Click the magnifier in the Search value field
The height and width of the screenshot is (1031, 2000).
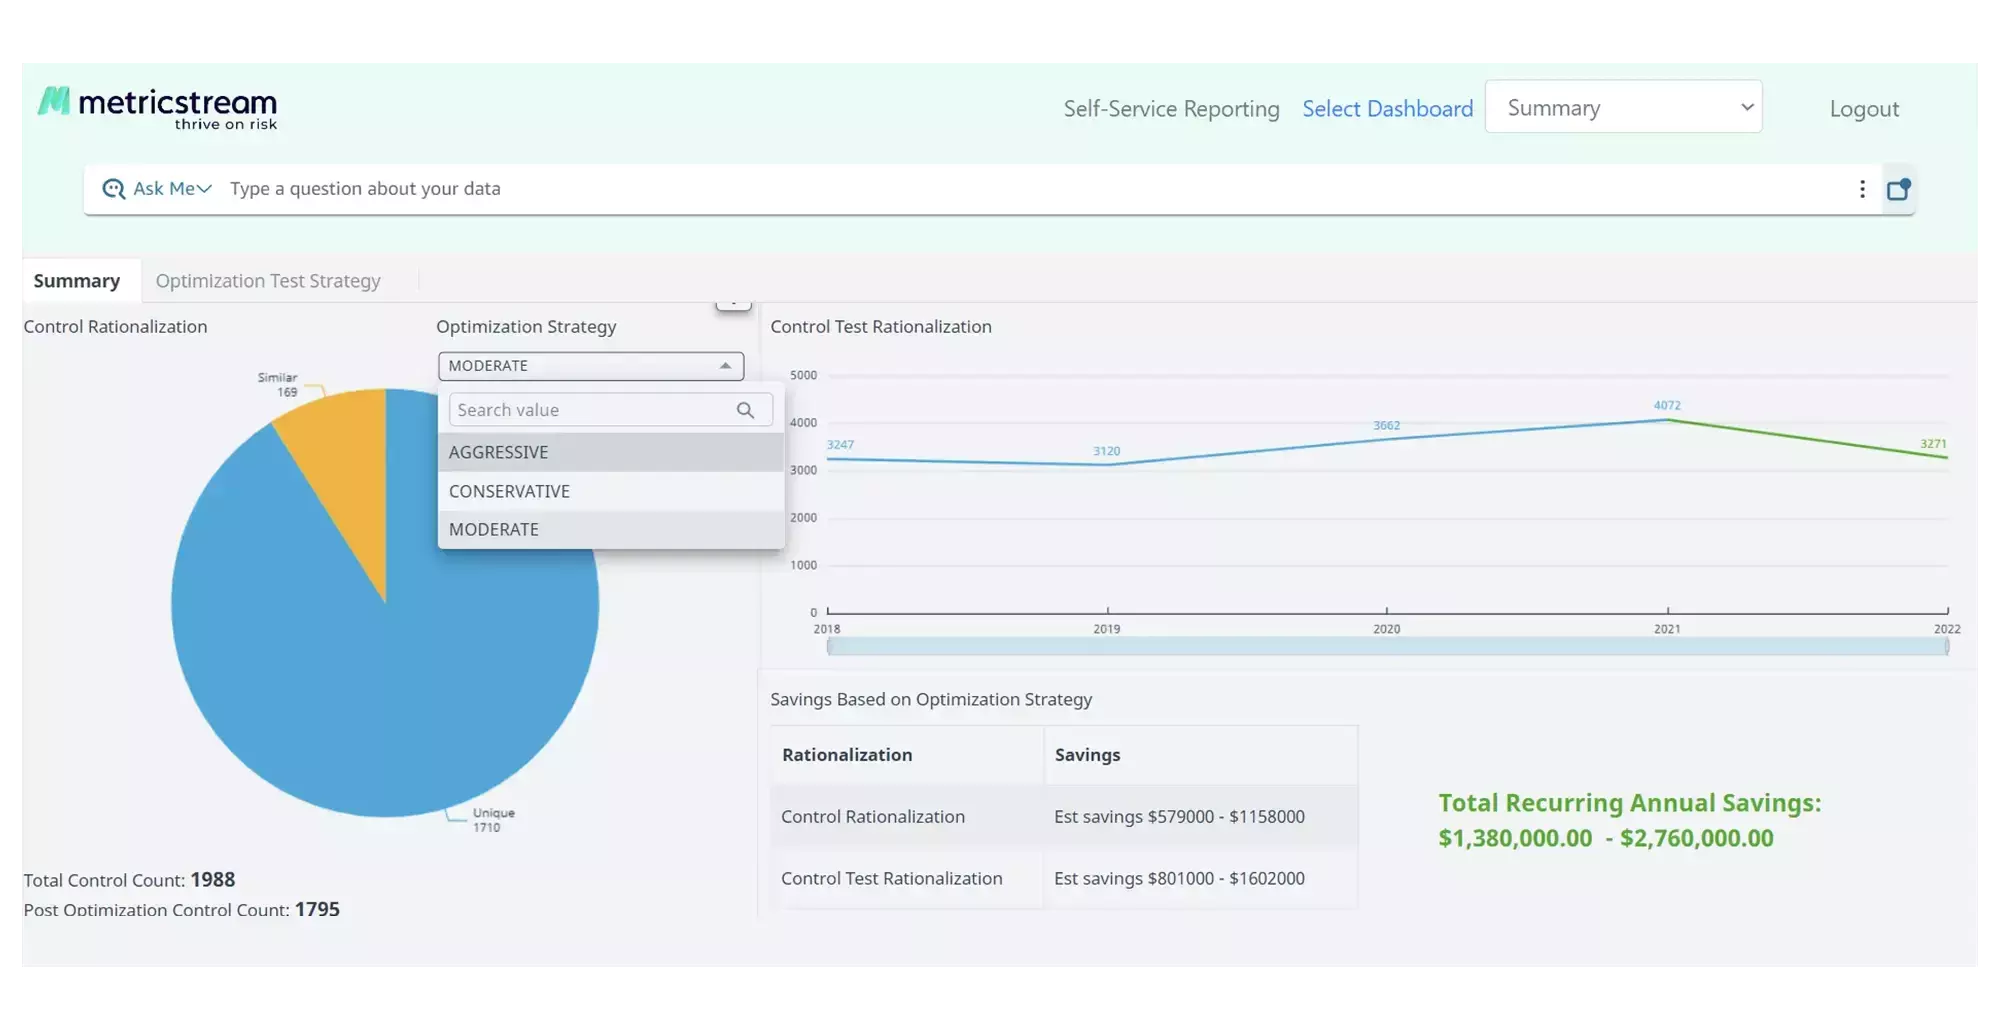pyautogui.click(x=745, y=409)
